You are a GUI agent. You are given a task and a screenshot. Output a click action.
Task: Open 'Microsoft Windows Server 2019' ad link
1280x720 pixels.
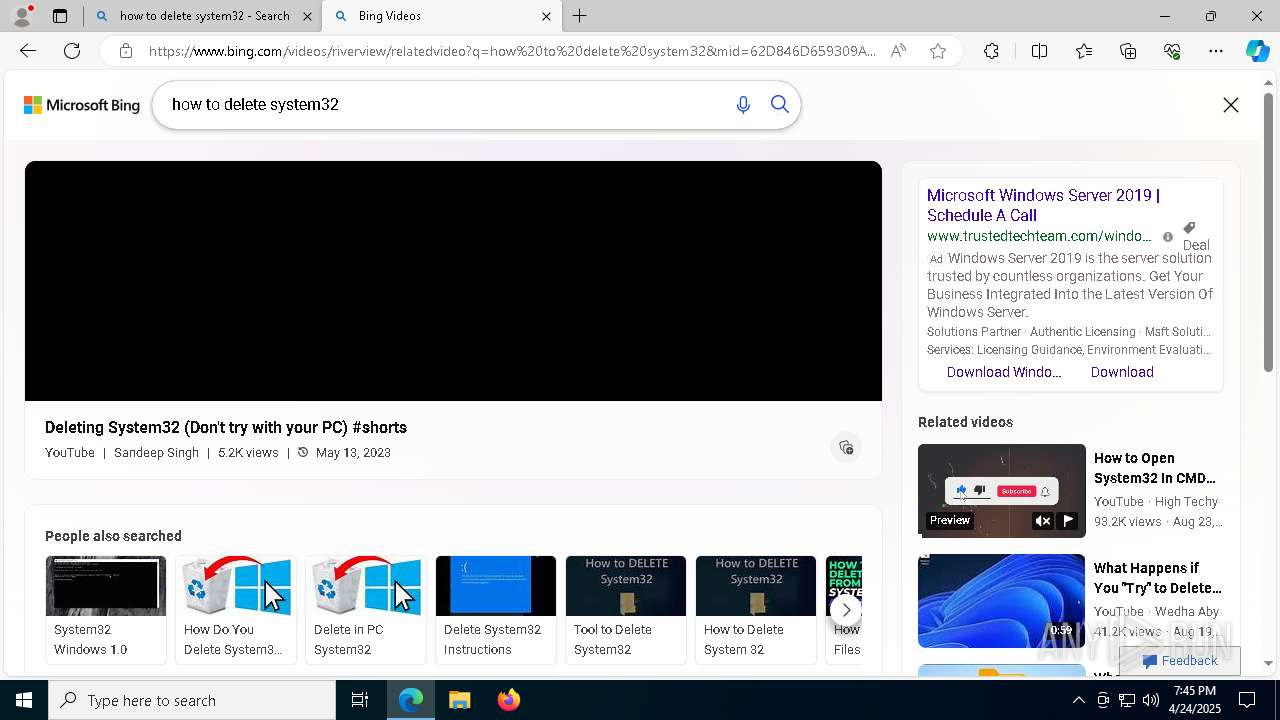point(1043,205)
